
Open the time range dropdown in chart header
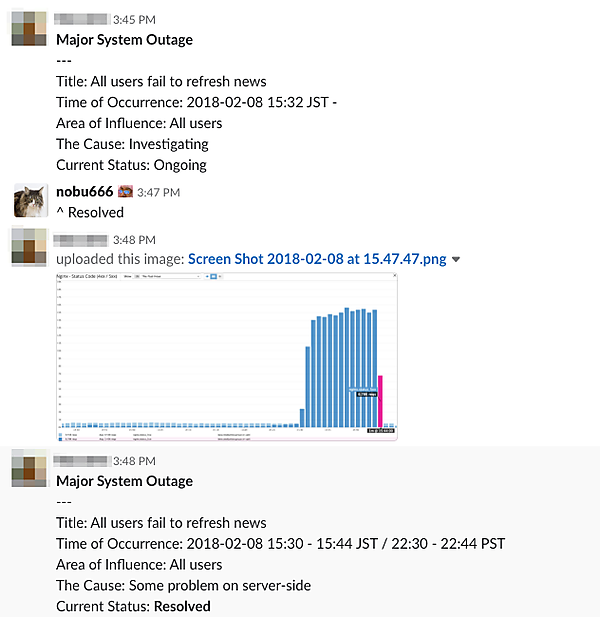click(170, 277)
